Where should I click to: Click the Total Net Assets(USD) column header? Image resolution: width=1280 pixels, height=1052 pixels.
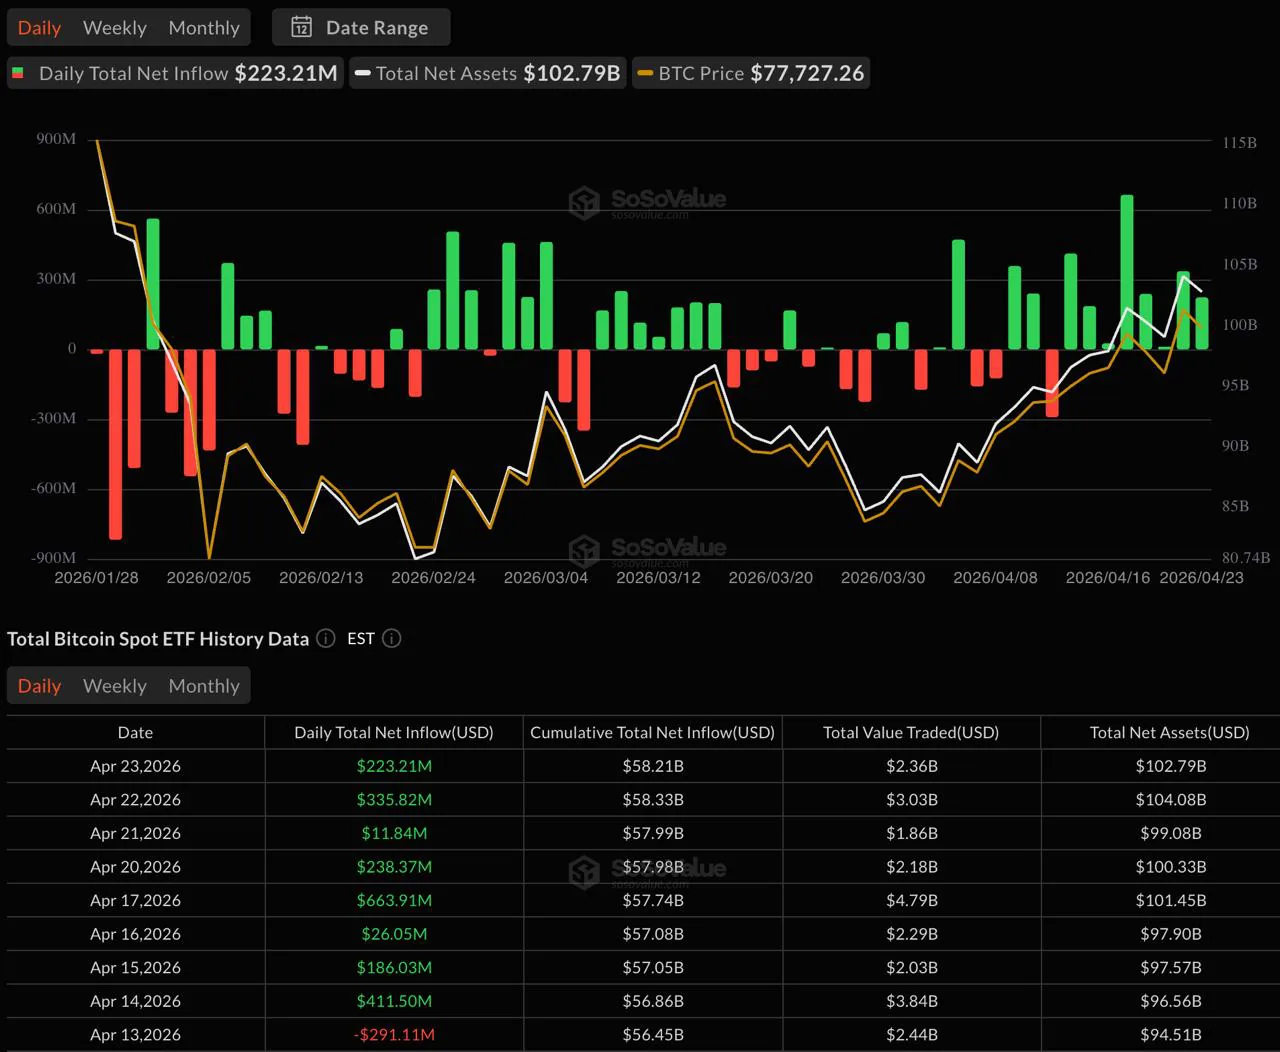point(1169,732)
